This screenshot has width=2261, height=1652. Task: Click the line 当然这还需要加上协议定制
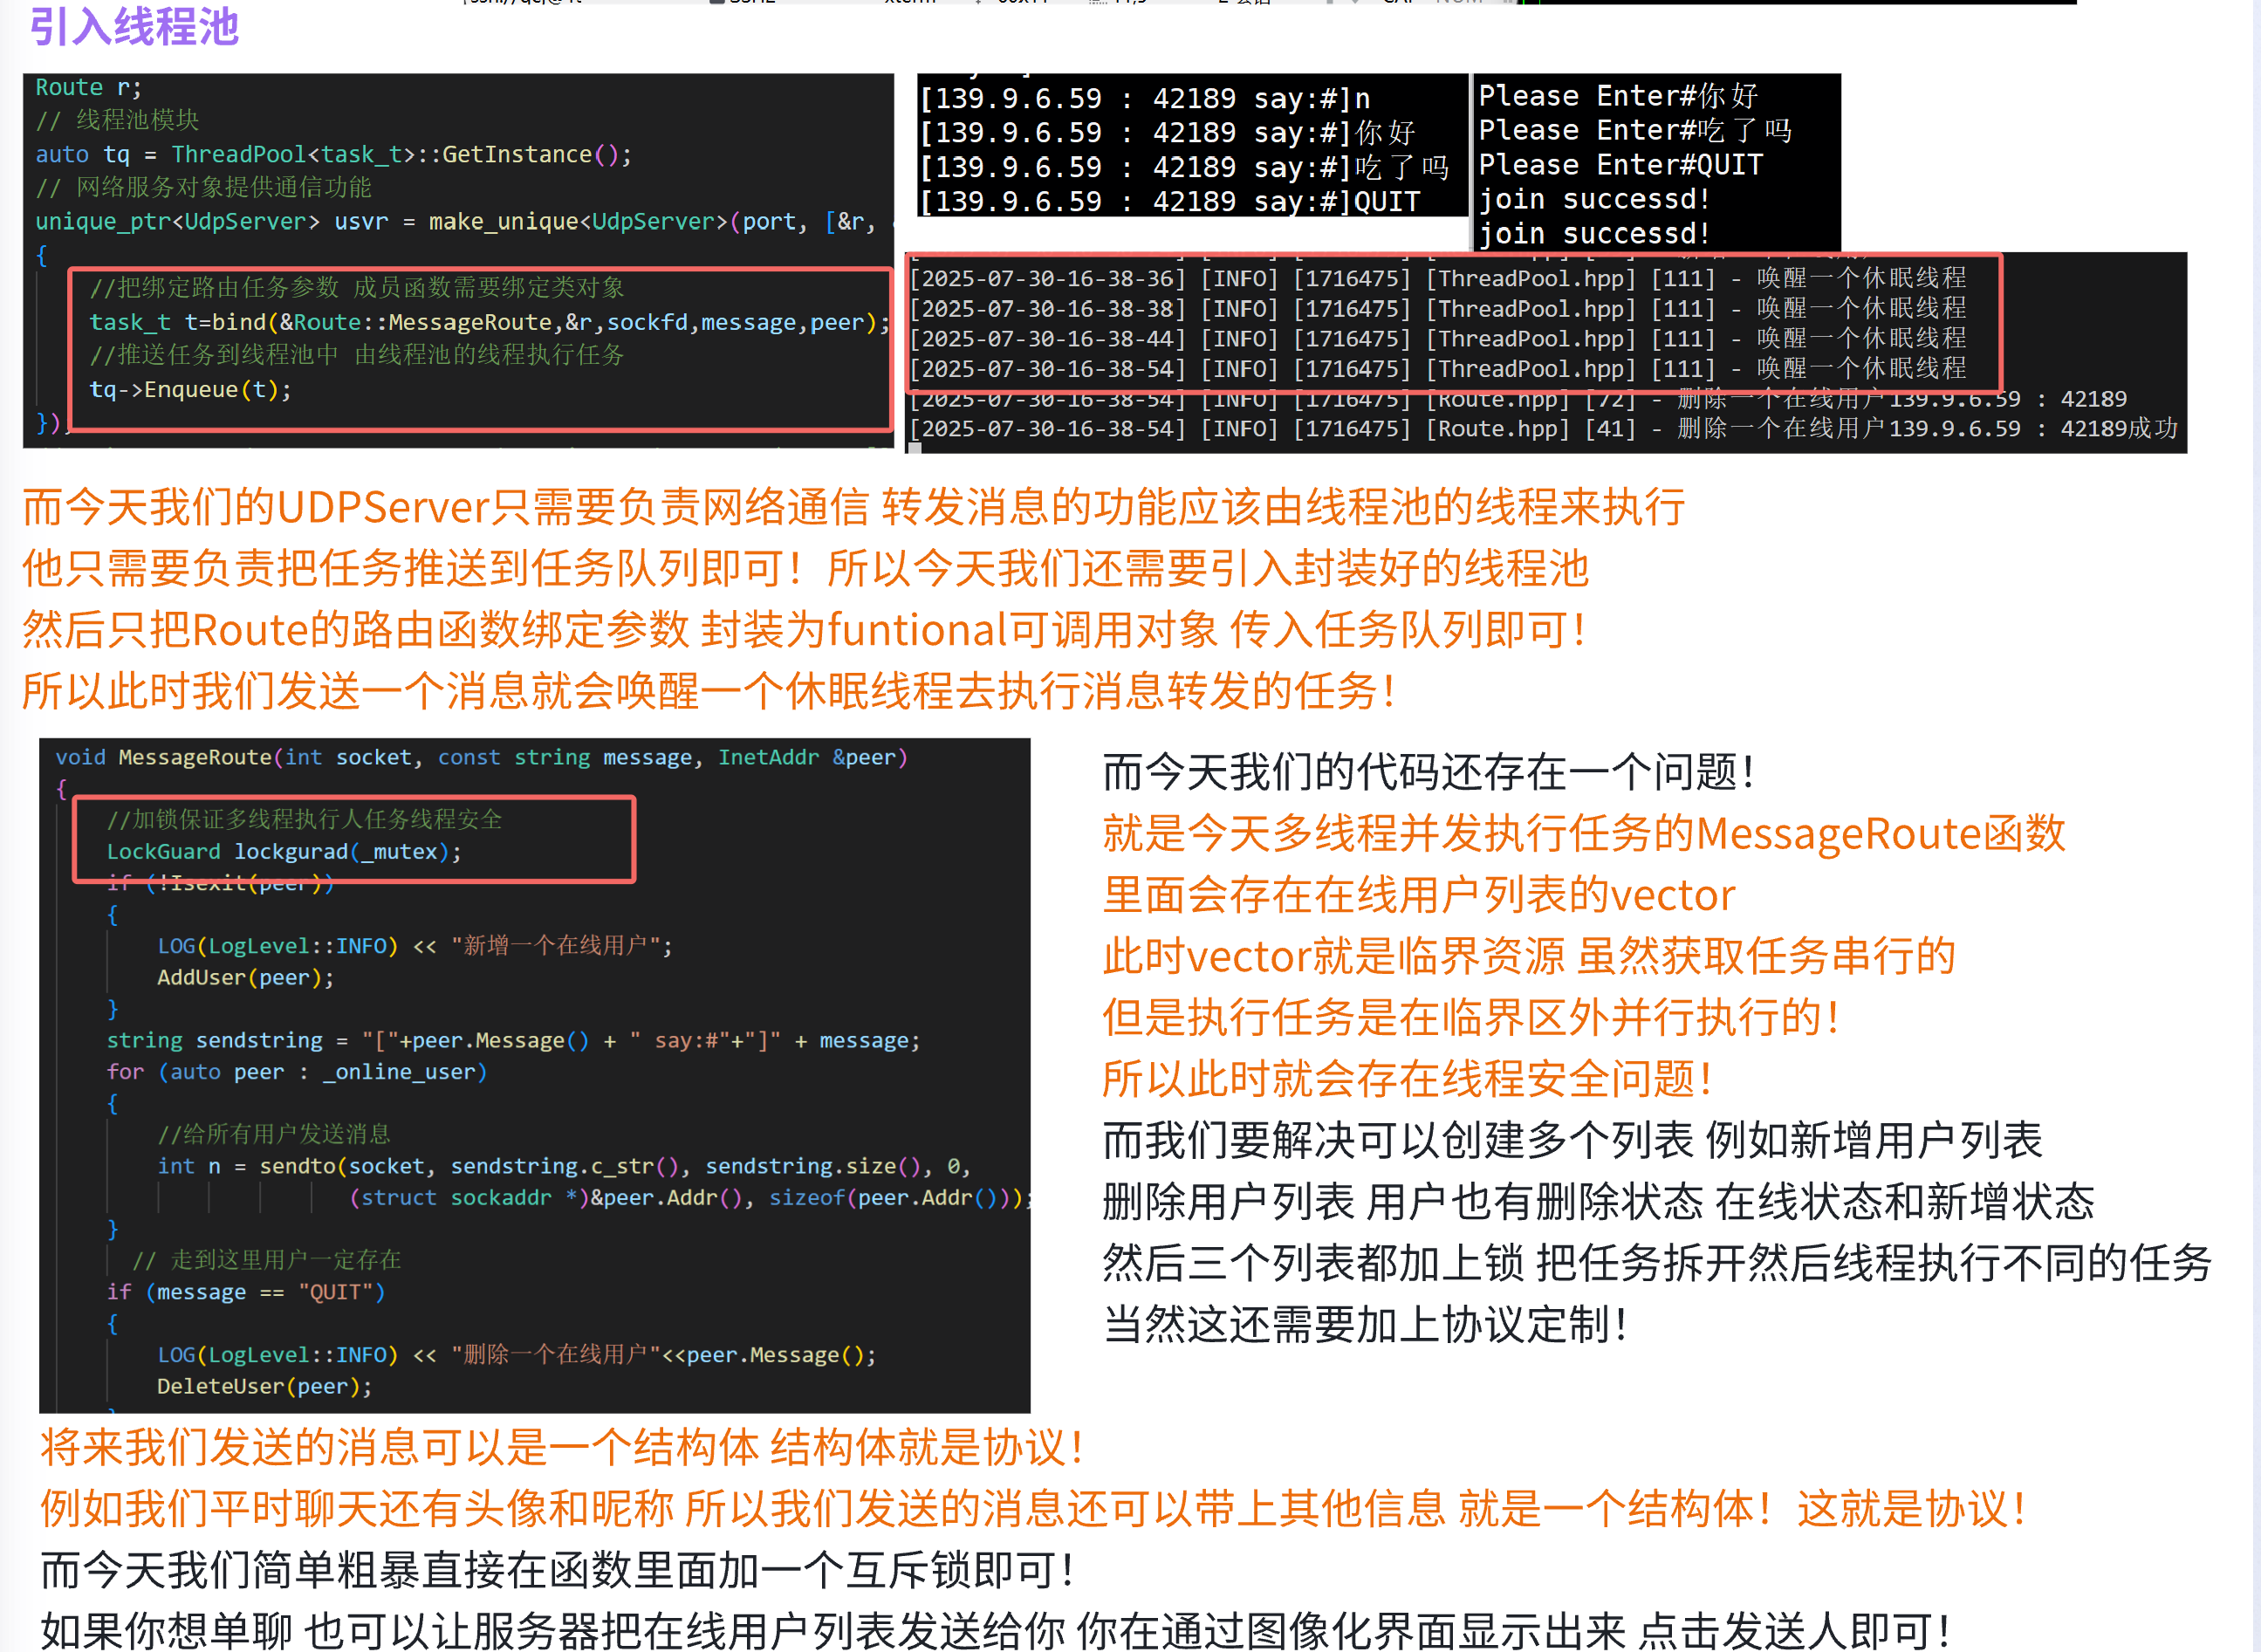(1365, 1324)
